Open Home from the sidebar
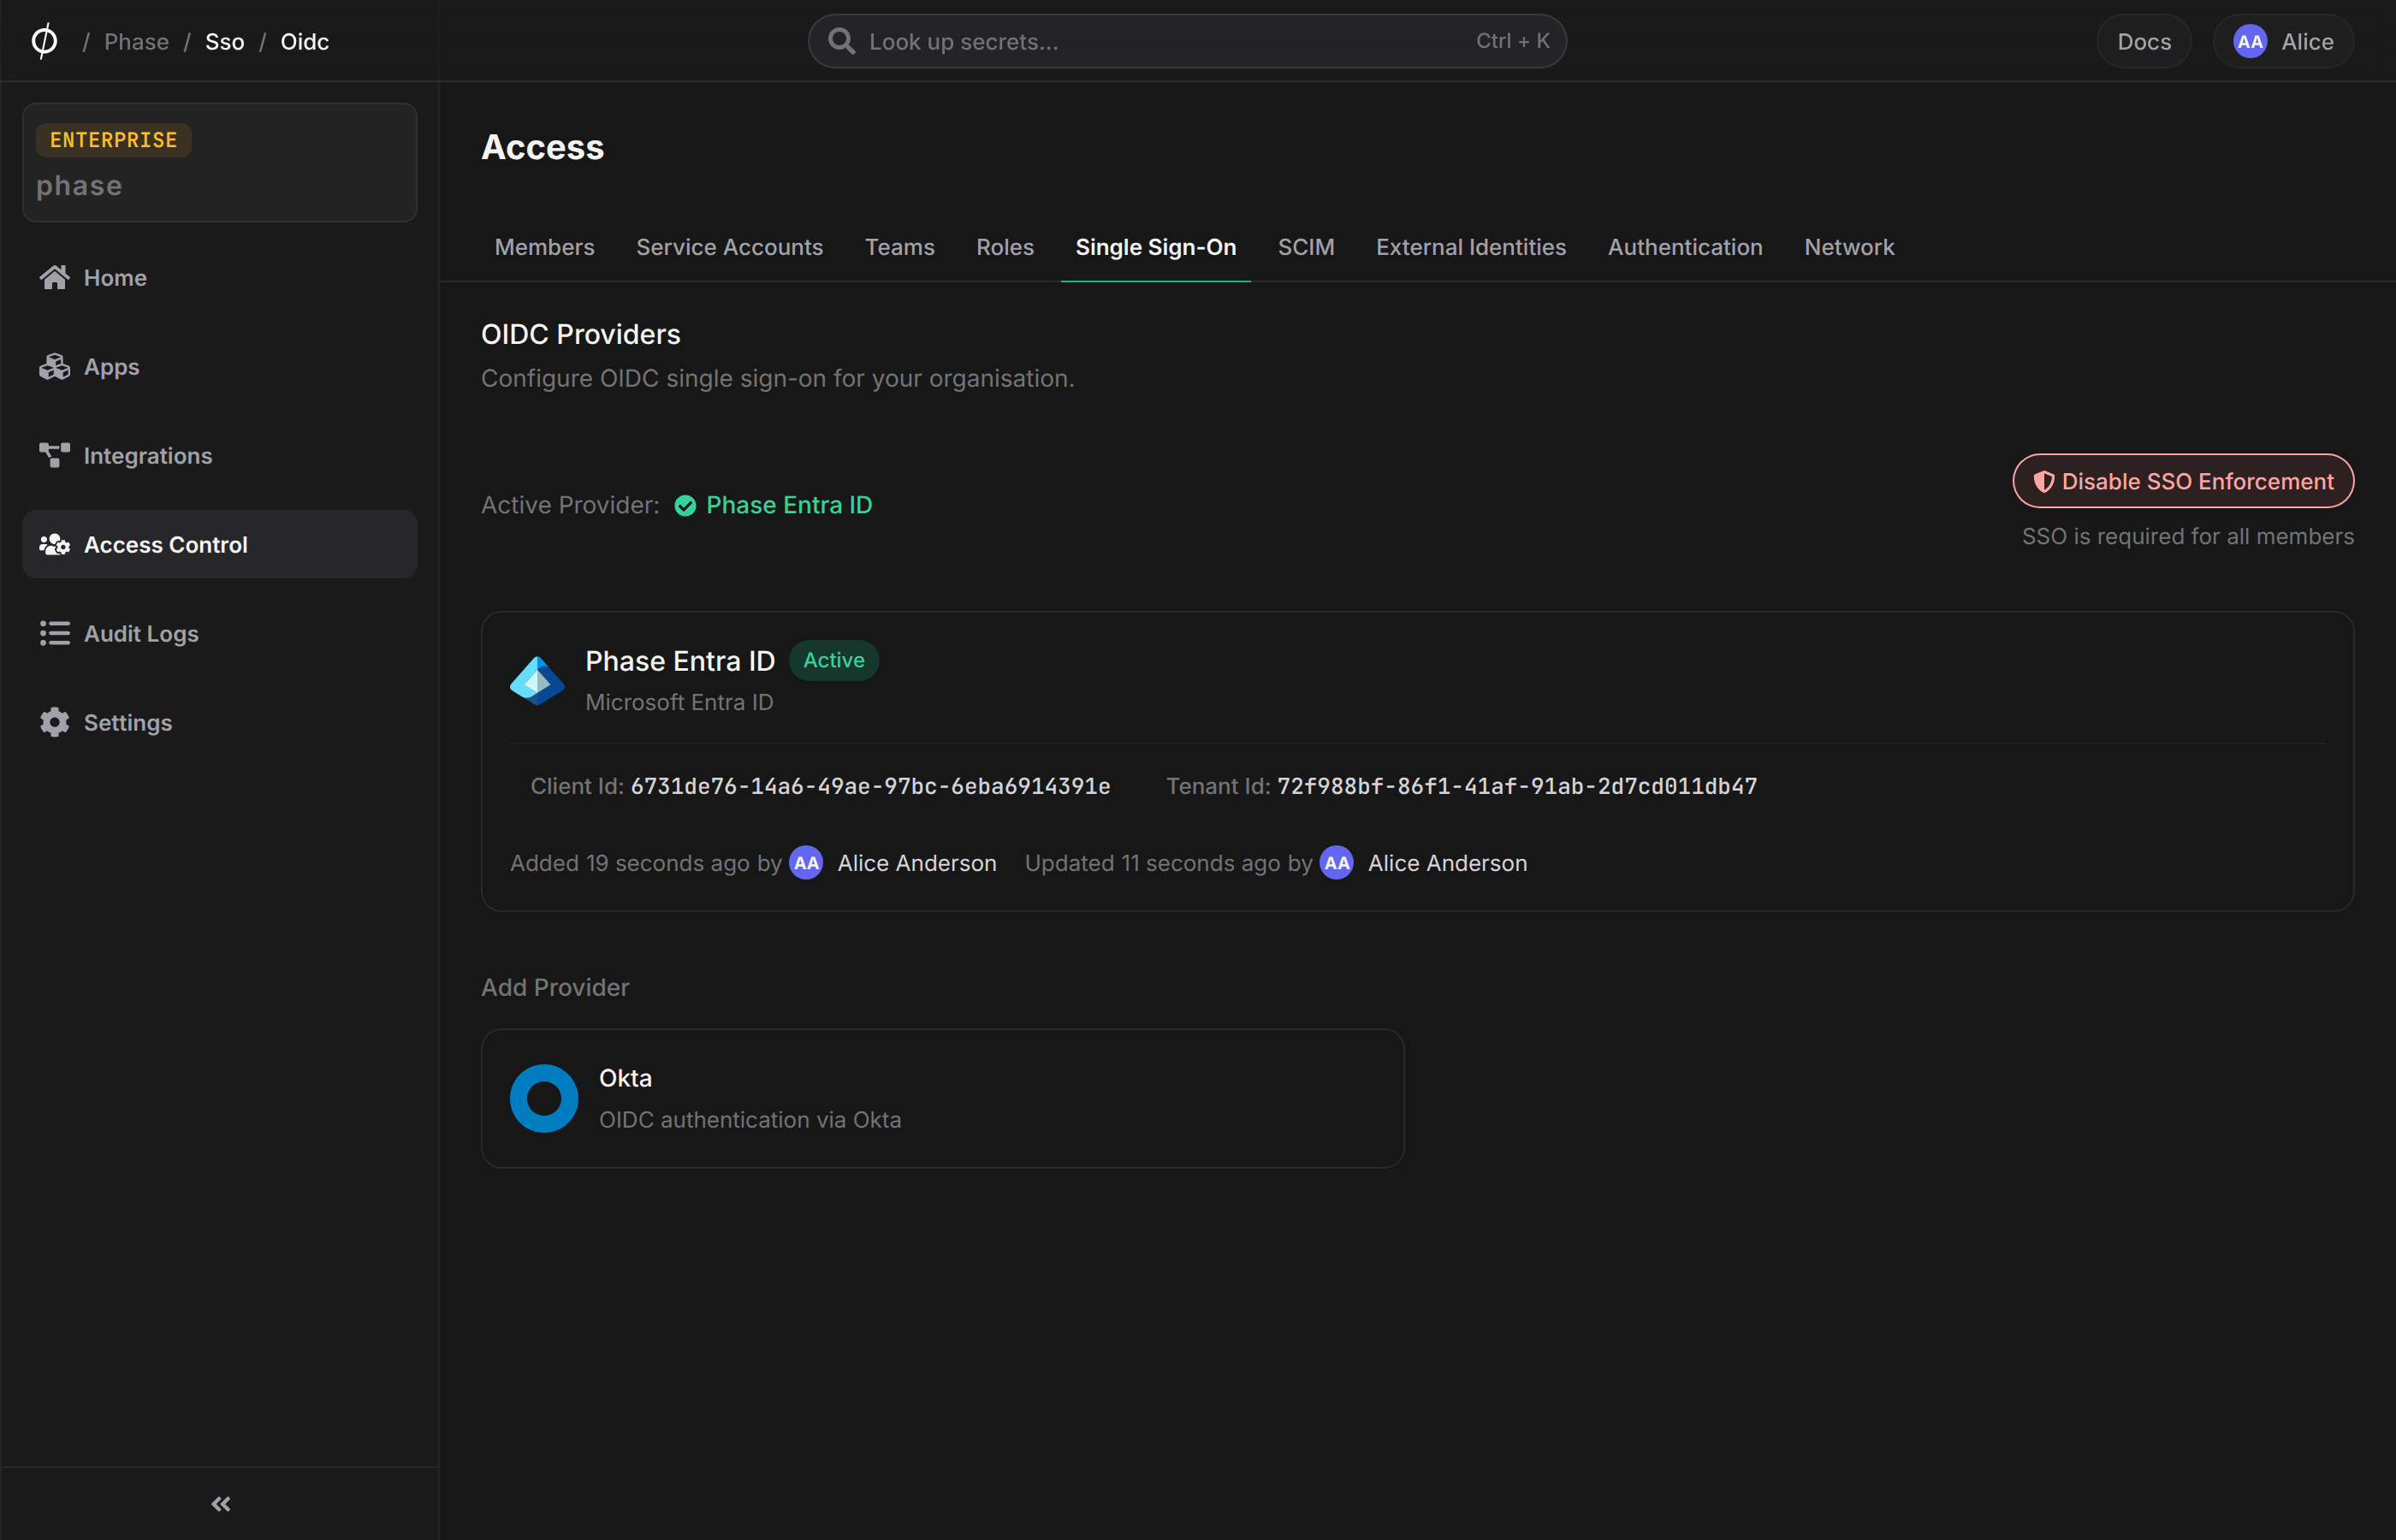The height and width of the screenshot is (1540, 2396). tap(219, 278)
